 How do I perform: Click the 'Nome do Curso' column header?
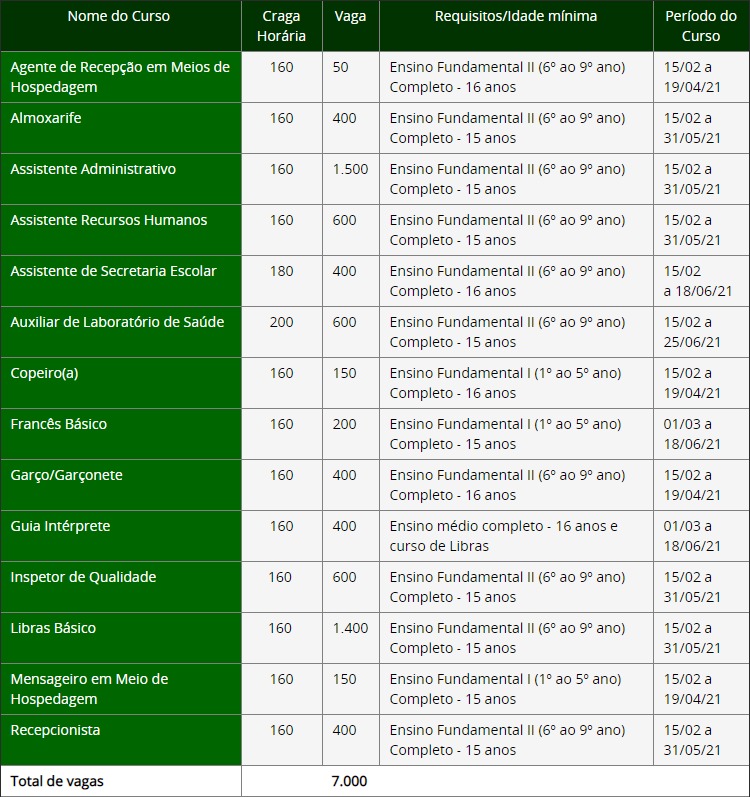(119, 17)
